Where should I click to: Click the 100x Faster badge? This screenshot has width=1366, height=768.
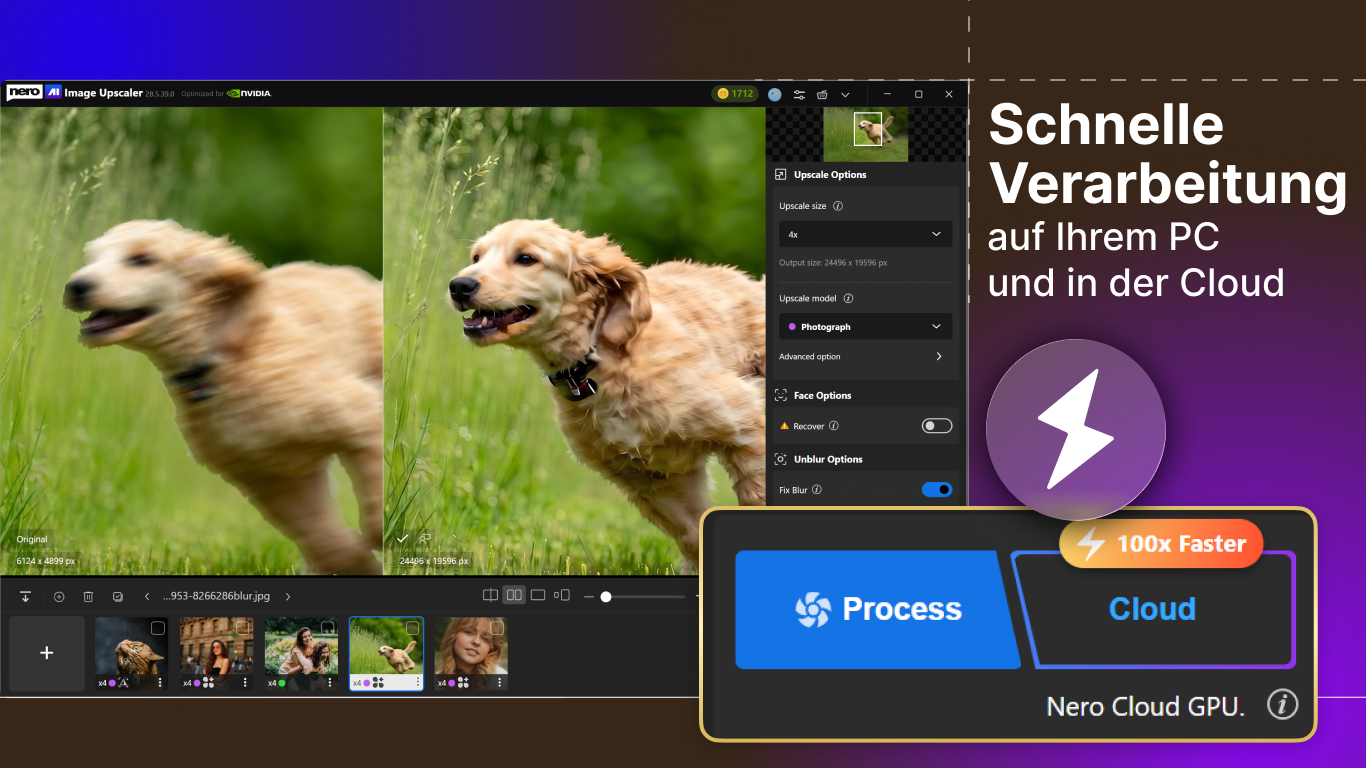pyautogui.click(x=1161, y=544)
